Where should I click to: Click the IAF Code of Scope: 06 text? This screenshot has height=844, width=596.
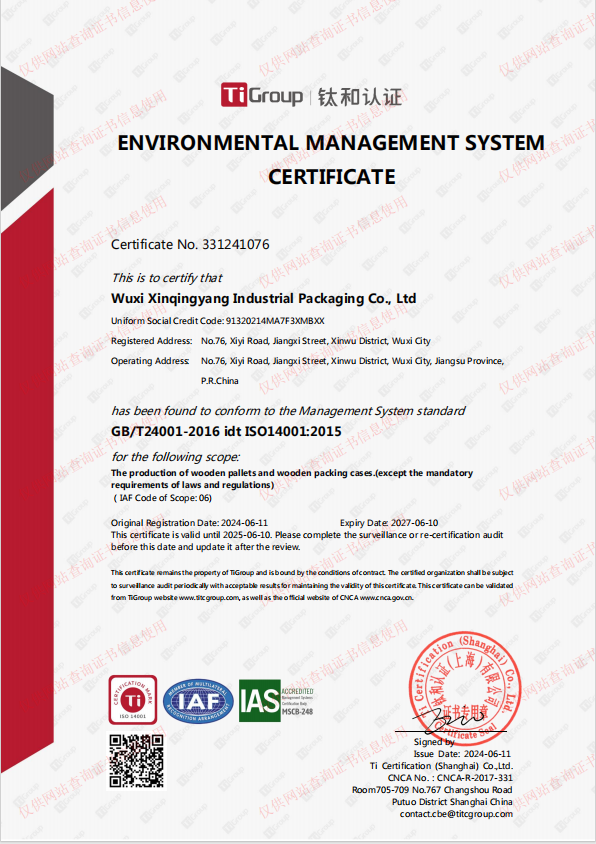pyautogui.click(x=163, y=498)
